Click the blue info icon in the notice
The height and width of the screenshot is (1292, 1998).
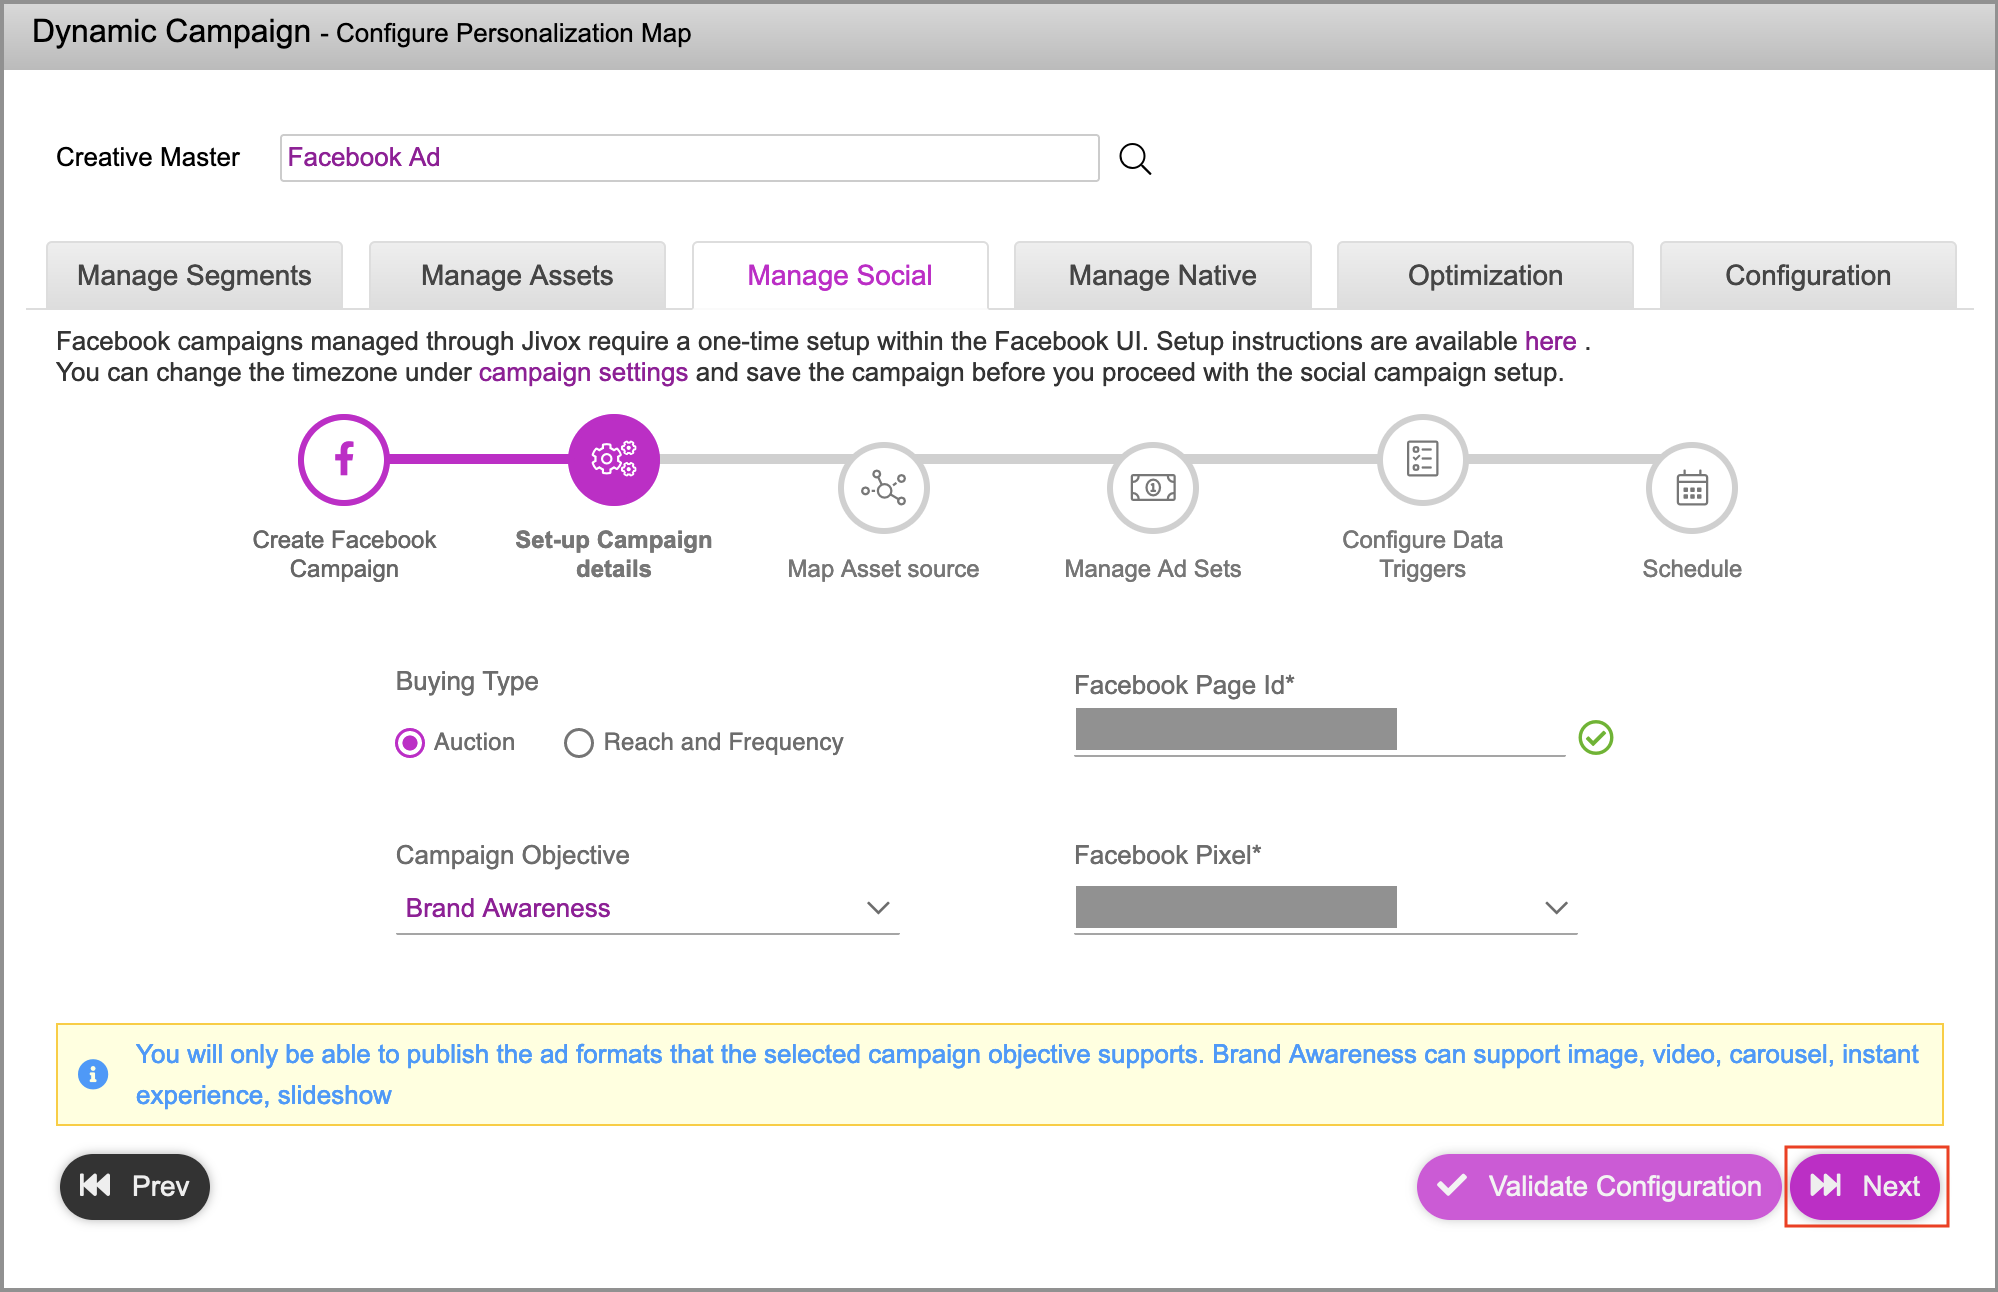point(93,1074)
